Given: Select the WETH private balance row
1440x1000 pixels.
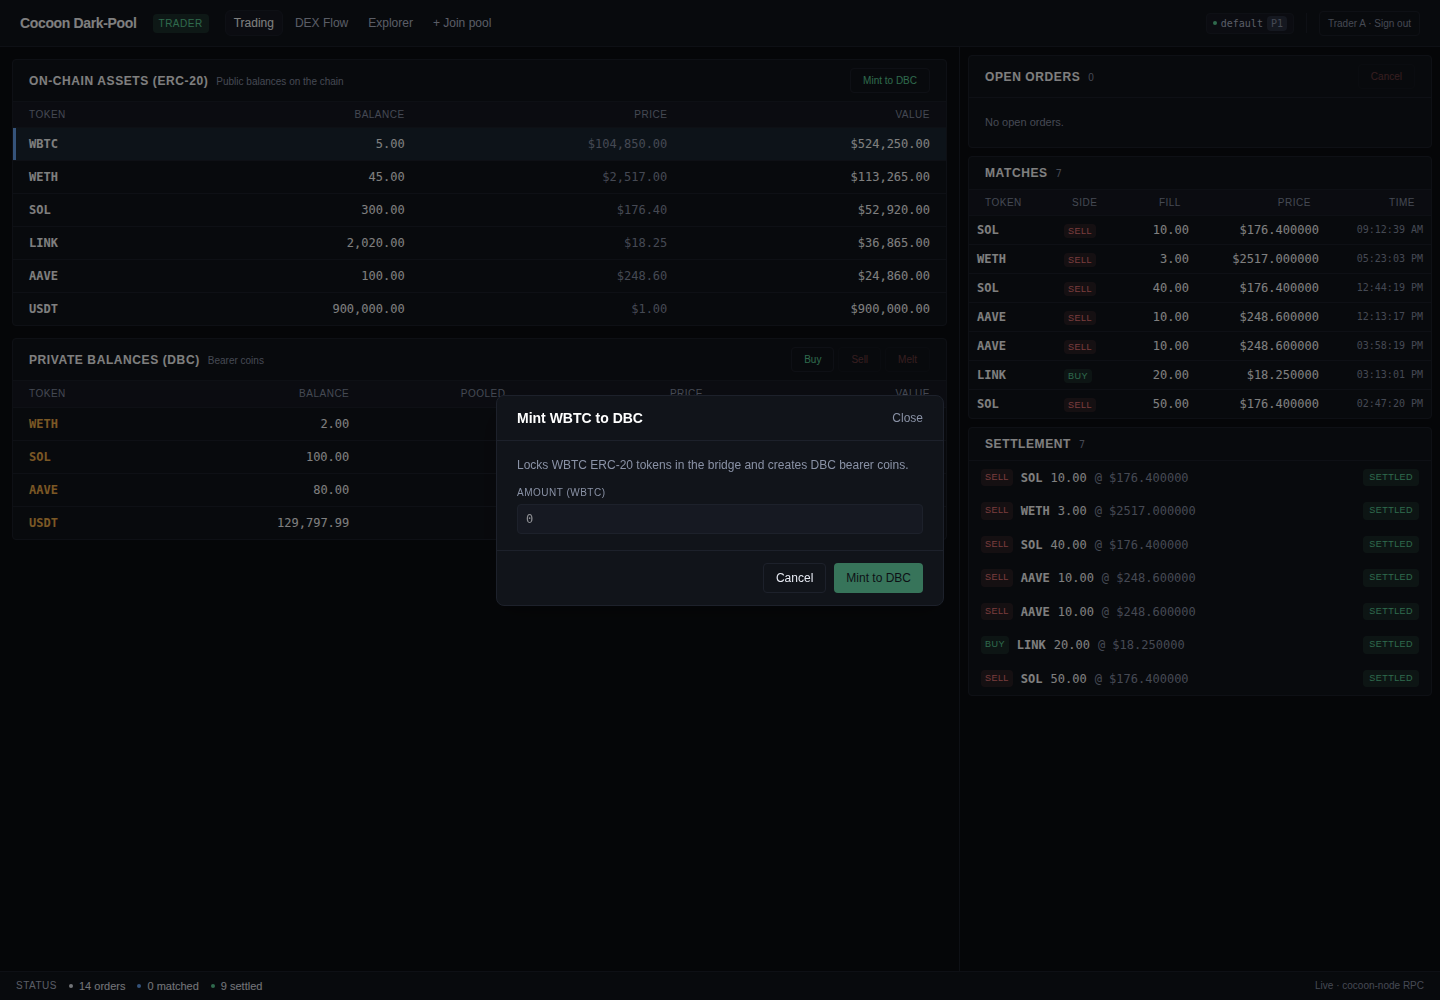Looking at the screenshot, I should click(255, 424).
